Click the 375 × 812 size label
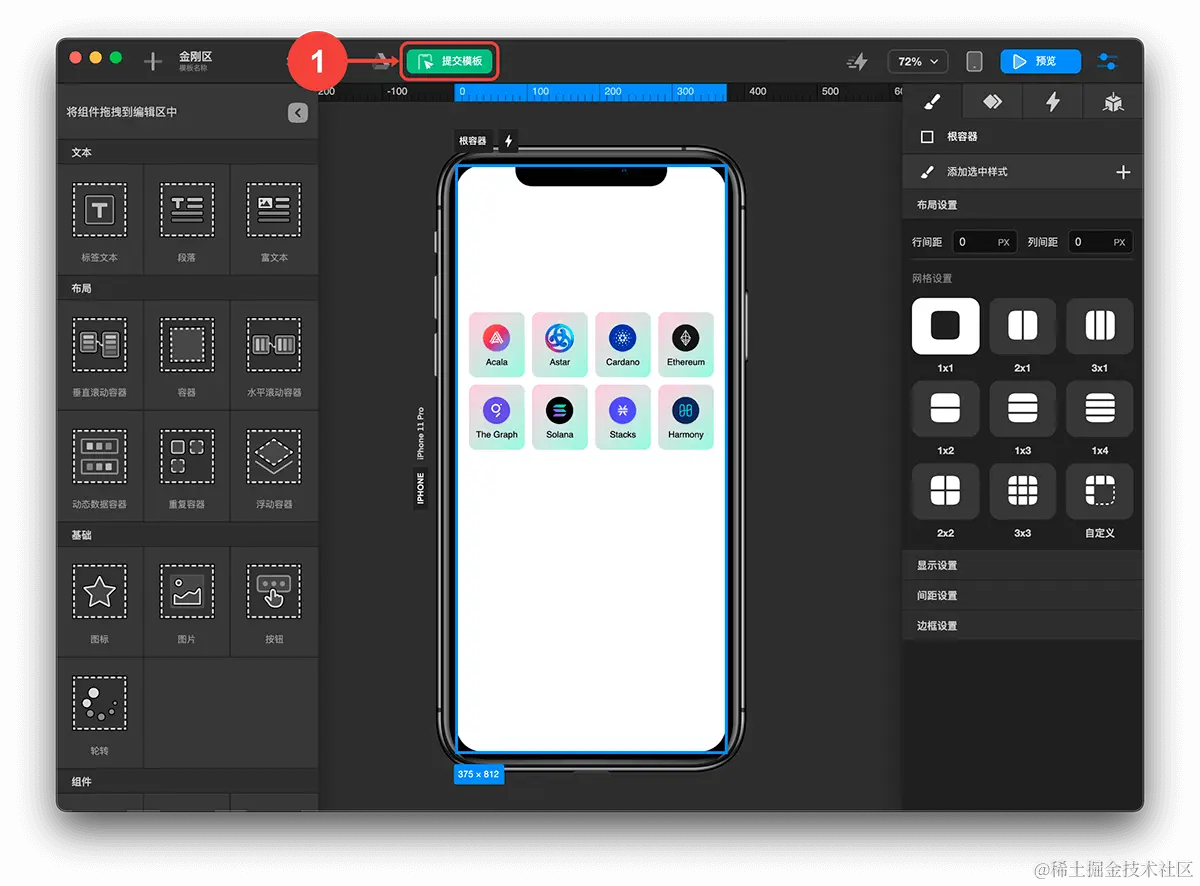Screen dimensions: 1200x886 click(x=478, y=774)
